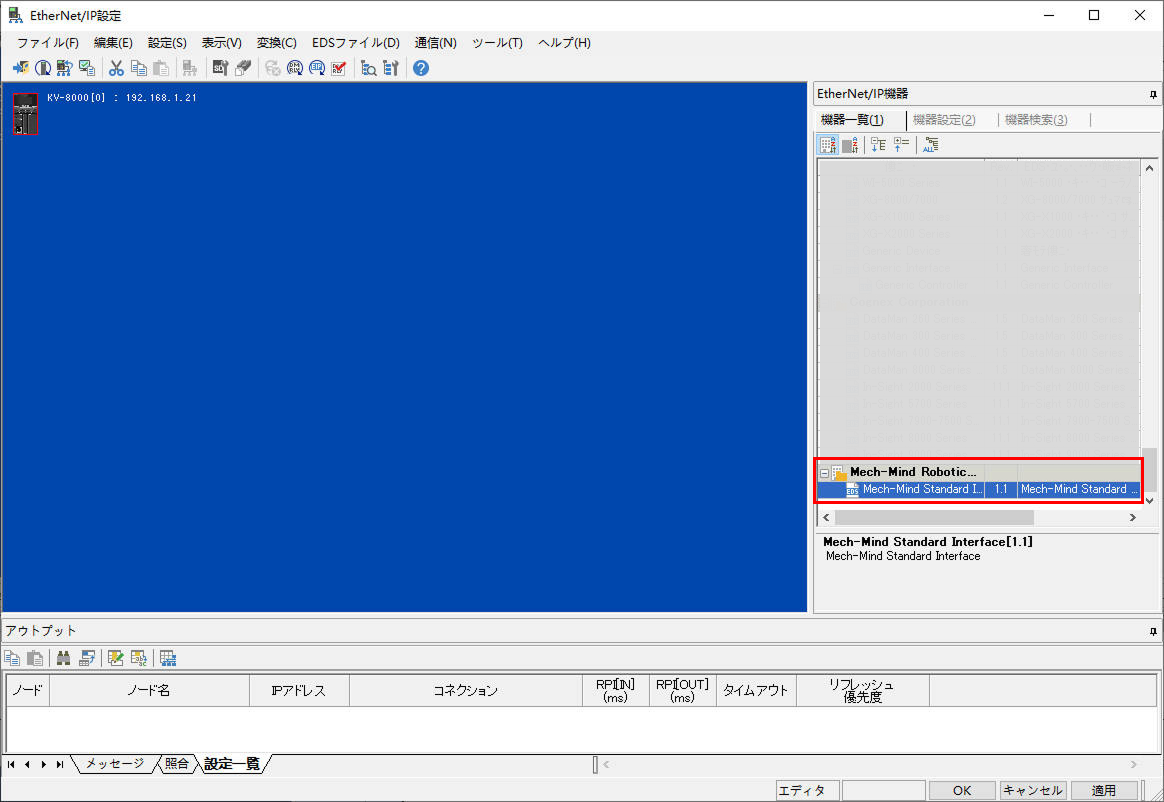This screenshot has height=802, width=1164.
Task: Click the EIP refresh icon on the toolbar
Action: pyautogui.click(x=317, y=67)
